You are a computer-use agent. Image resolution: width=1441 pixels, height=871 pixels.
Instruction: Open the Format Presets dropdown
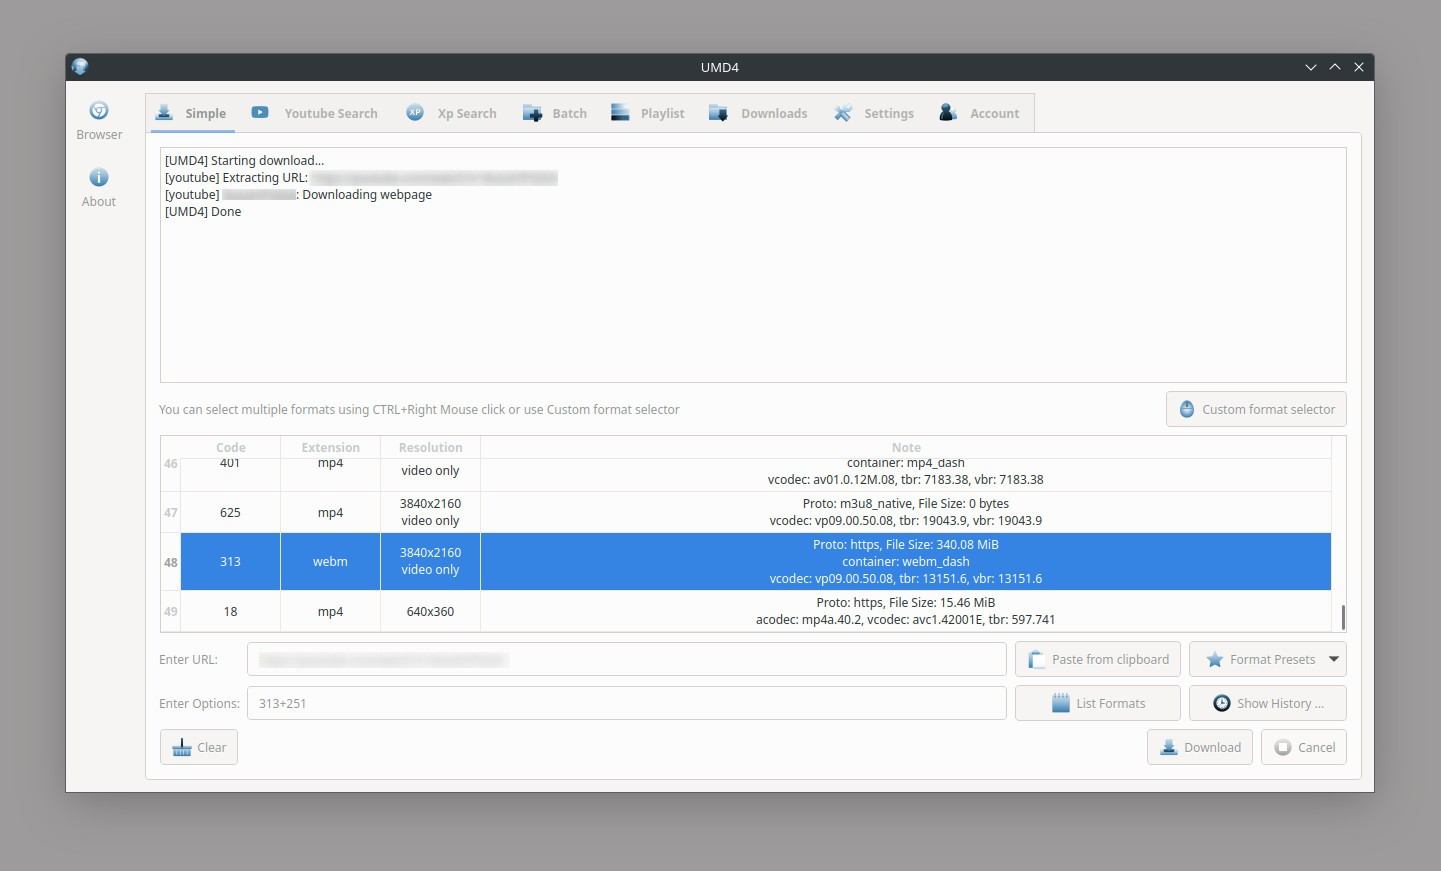(1268, 660)
